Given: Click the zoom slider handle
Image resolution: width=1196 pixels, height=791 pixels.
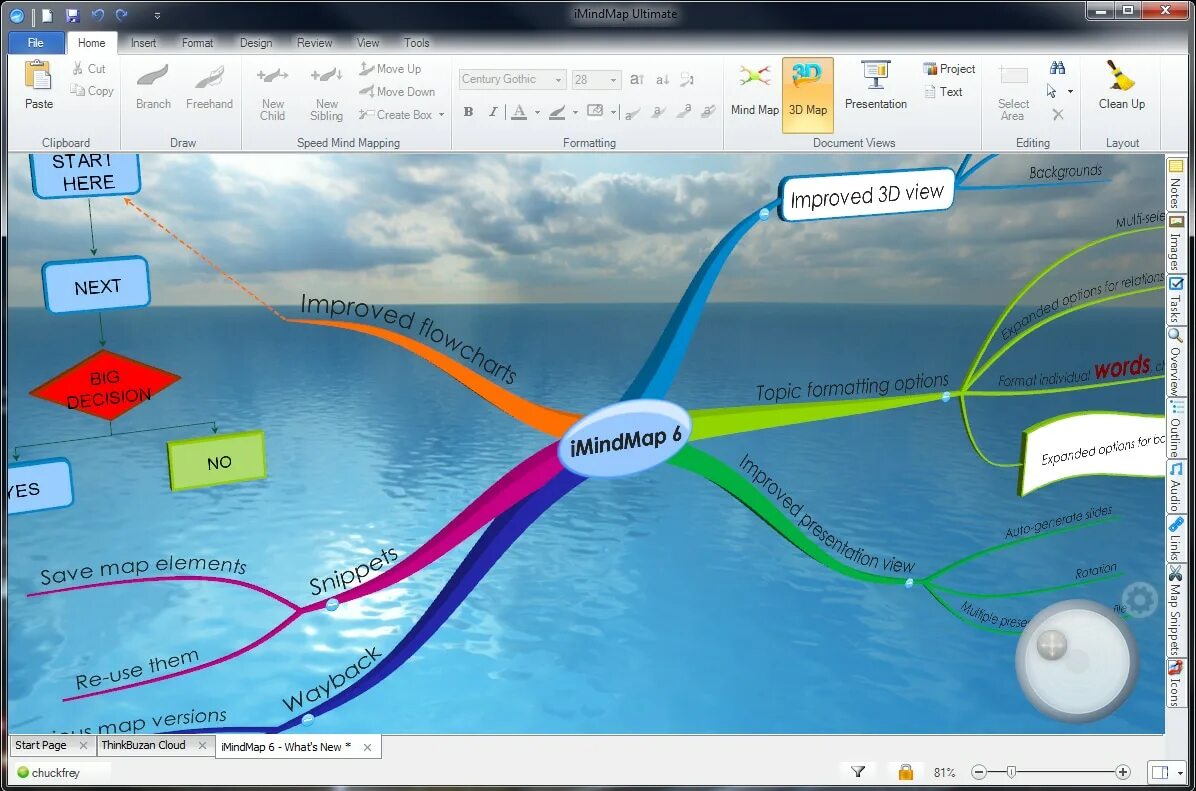Looking at the screenshot, I should click(x=1011, y=772).
